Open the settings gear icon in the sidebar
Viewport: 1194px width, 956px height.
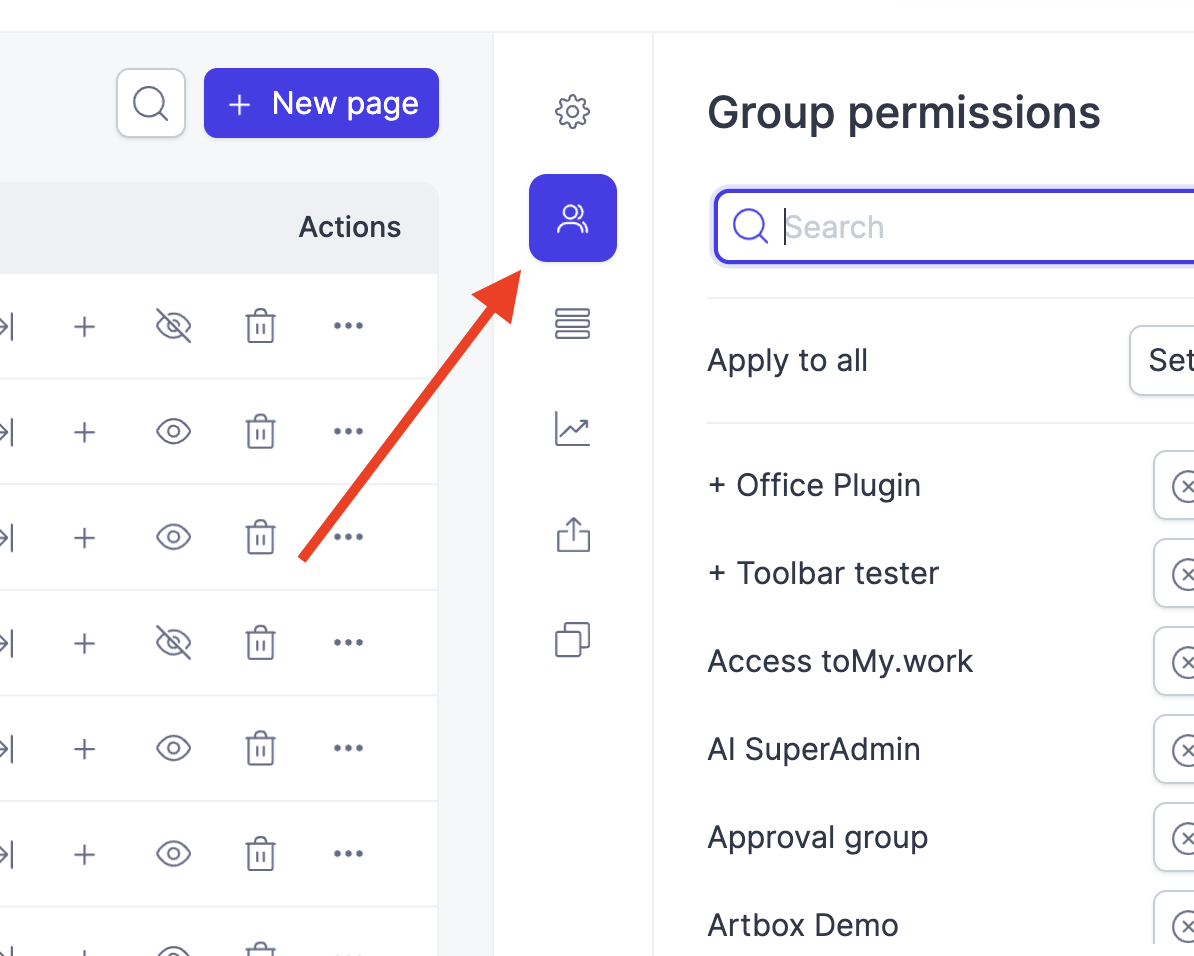(572, 112)
